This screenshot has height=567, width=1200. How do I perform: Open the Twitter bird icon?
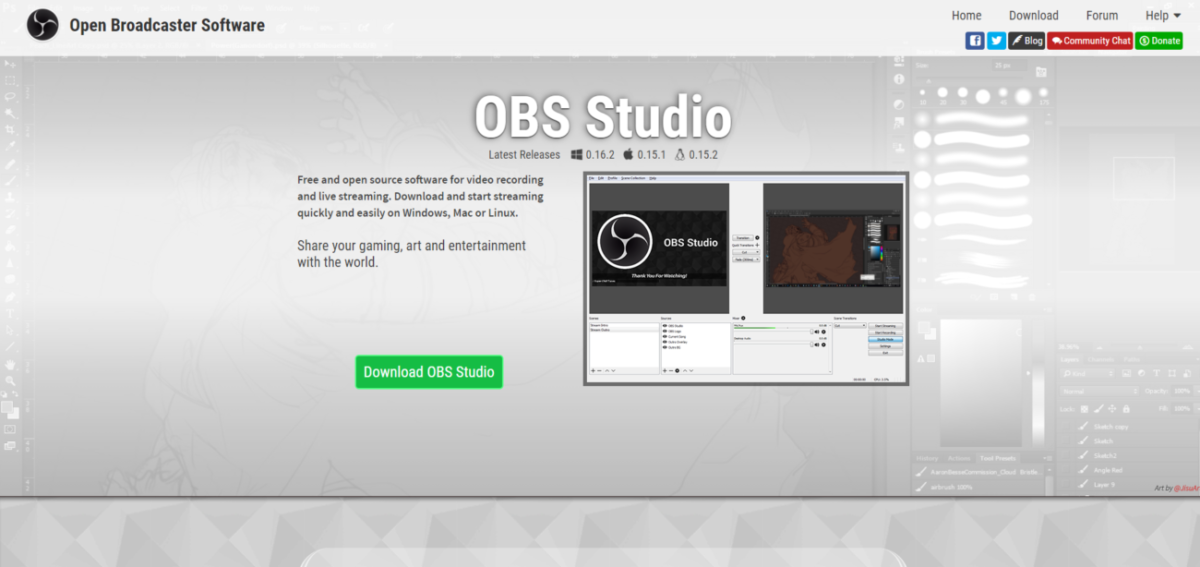[996, 41]
